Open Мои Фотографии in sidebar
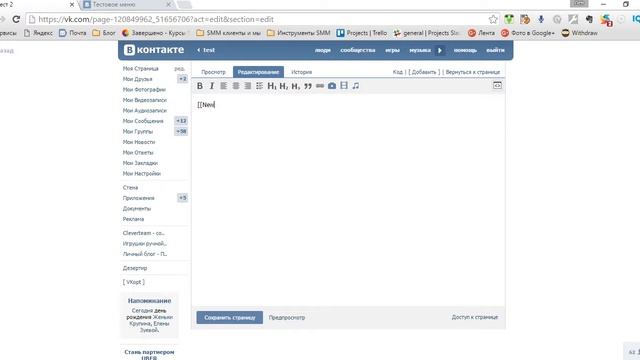 pyautogui.click(x=144, y=89)
